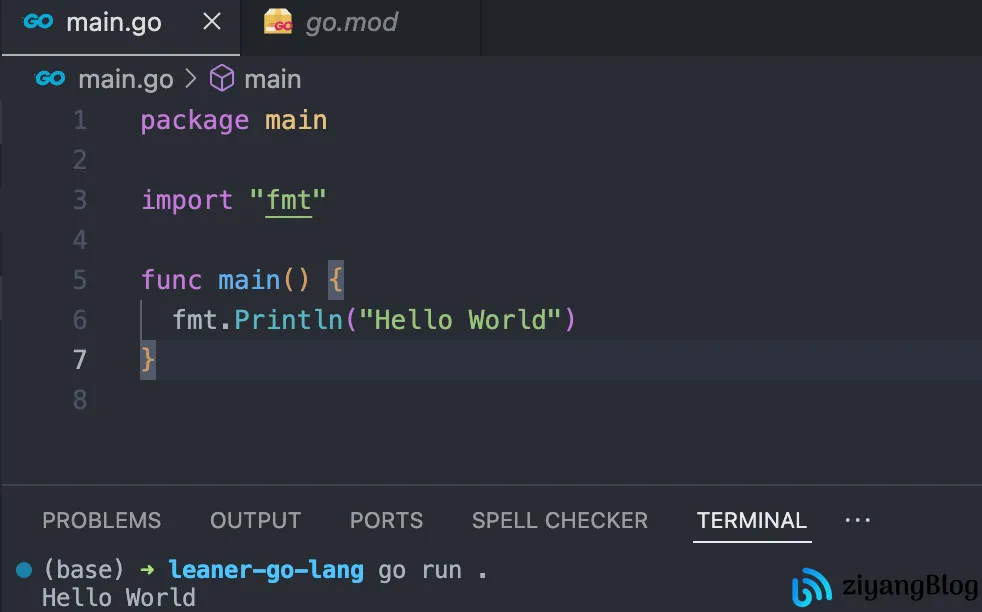Click the Println function call
This screenshot has height=612, width=982.
click(289, 320)
